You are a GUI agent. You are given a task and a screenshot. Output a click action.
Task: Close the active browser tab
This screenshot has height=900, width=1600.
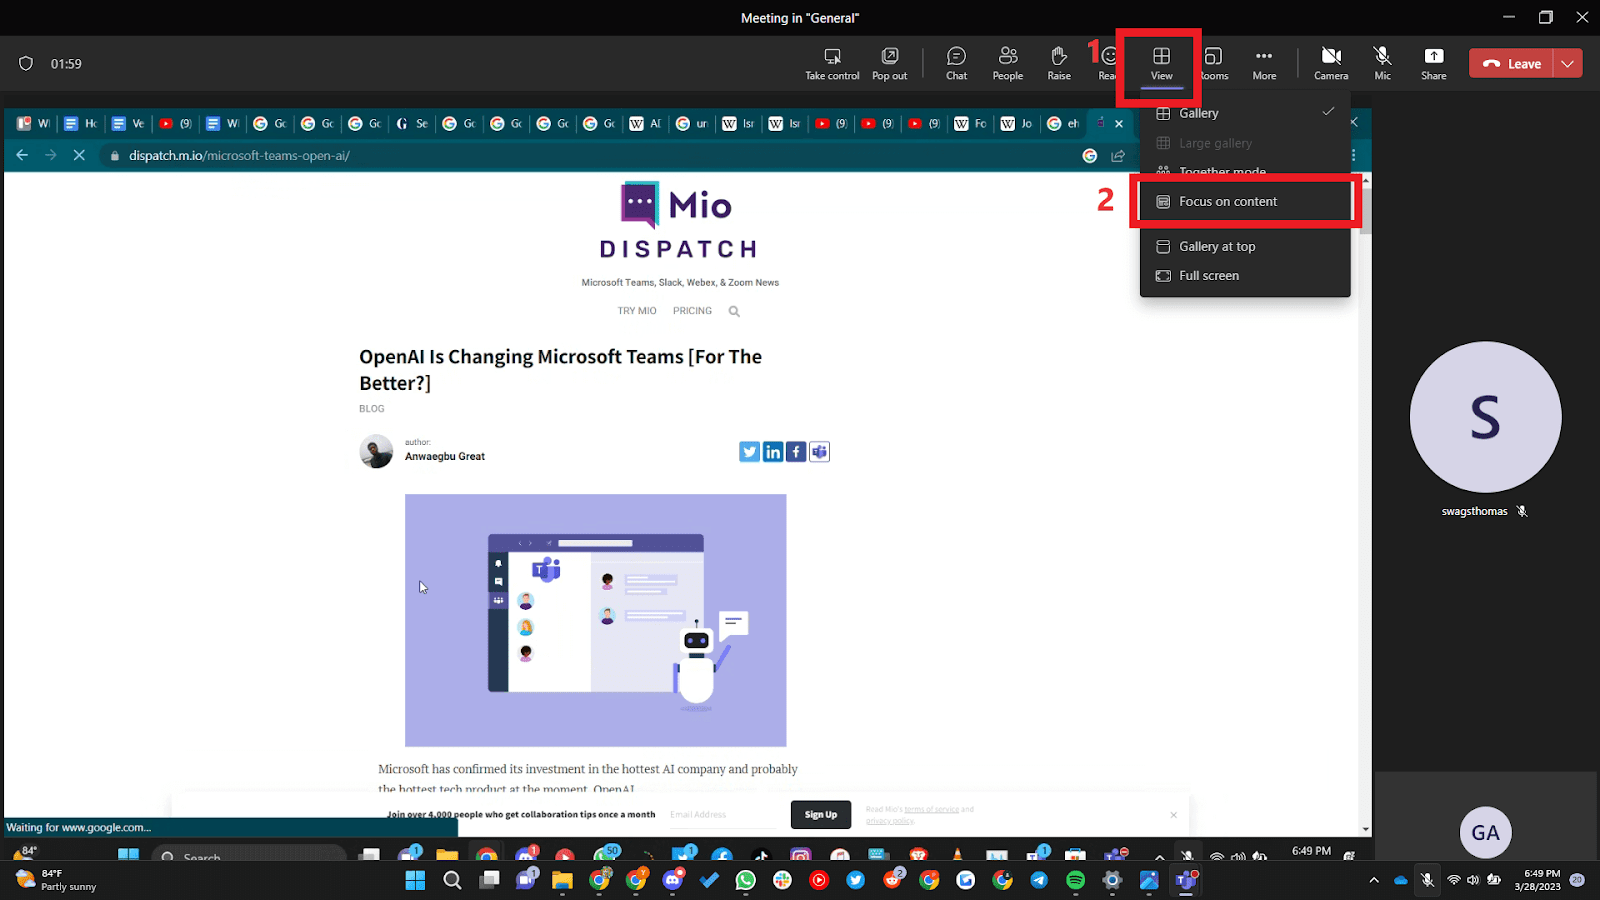click(1119, 124)
